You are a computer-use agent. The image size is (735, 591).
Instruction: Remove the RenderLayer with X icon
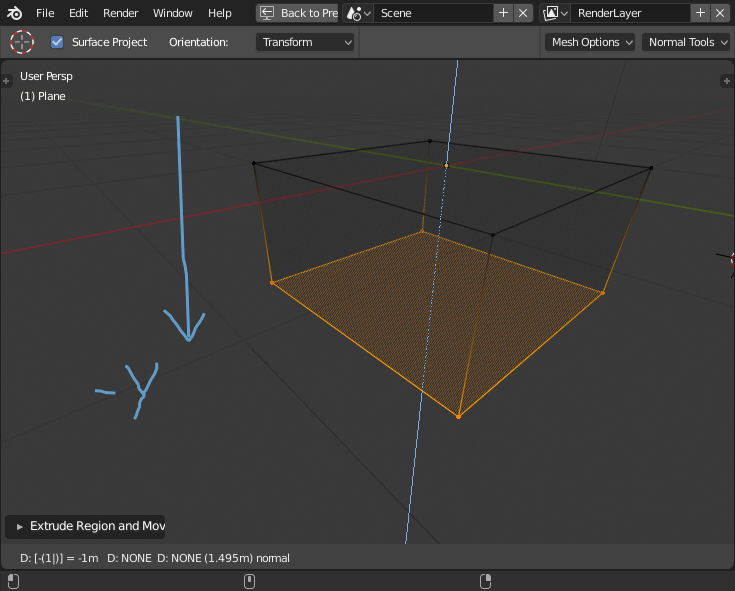pos(720,13)
